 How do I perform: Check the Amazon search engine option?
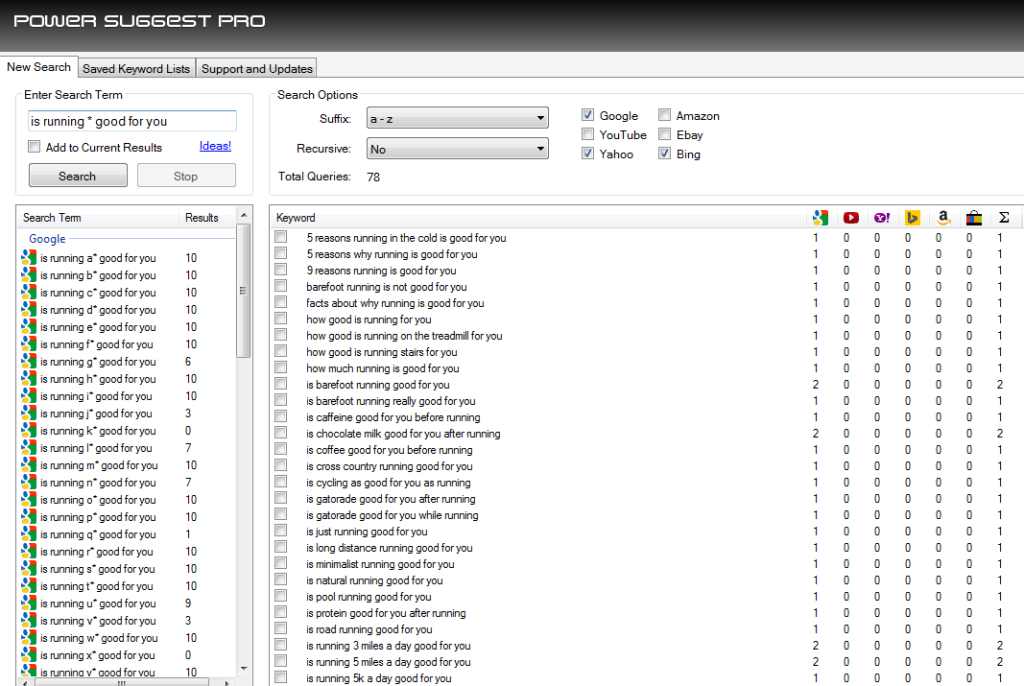tap(664, 115)
